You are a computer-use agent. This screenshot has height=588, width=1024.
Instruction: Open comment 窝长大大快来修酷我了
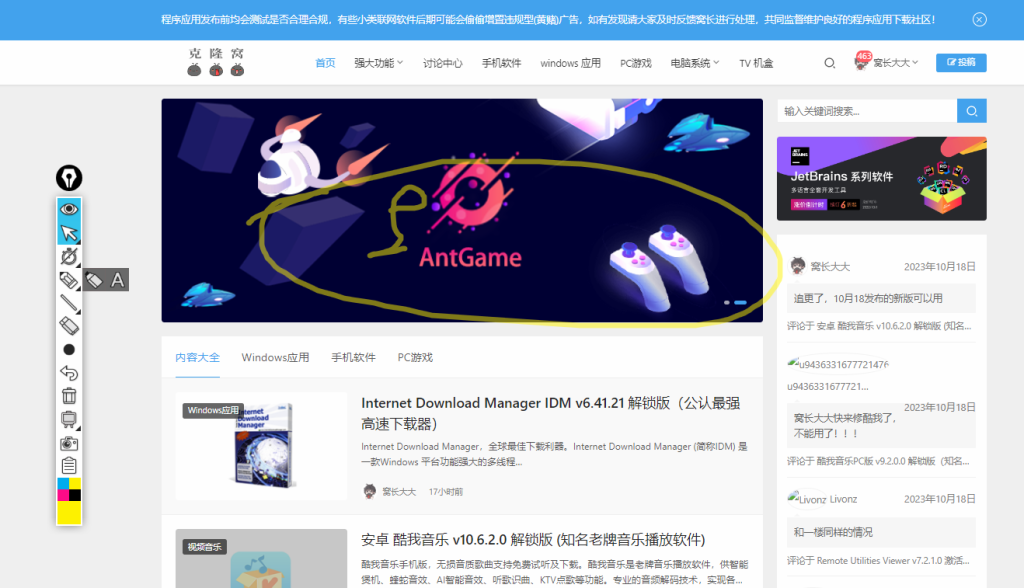click(x=881, y=425)
